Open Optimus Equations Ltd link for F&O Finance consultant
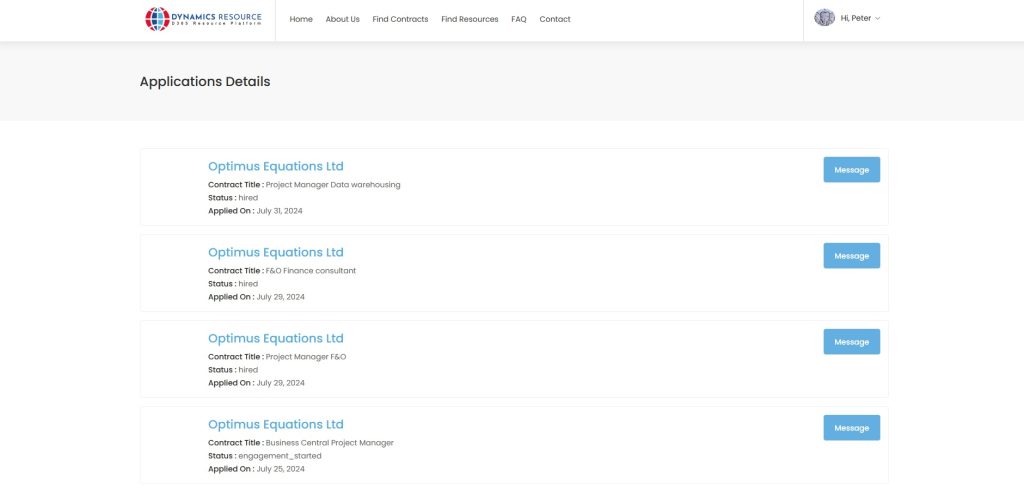The height and width of the screenshot is (496, 1024). pos(275,252)
